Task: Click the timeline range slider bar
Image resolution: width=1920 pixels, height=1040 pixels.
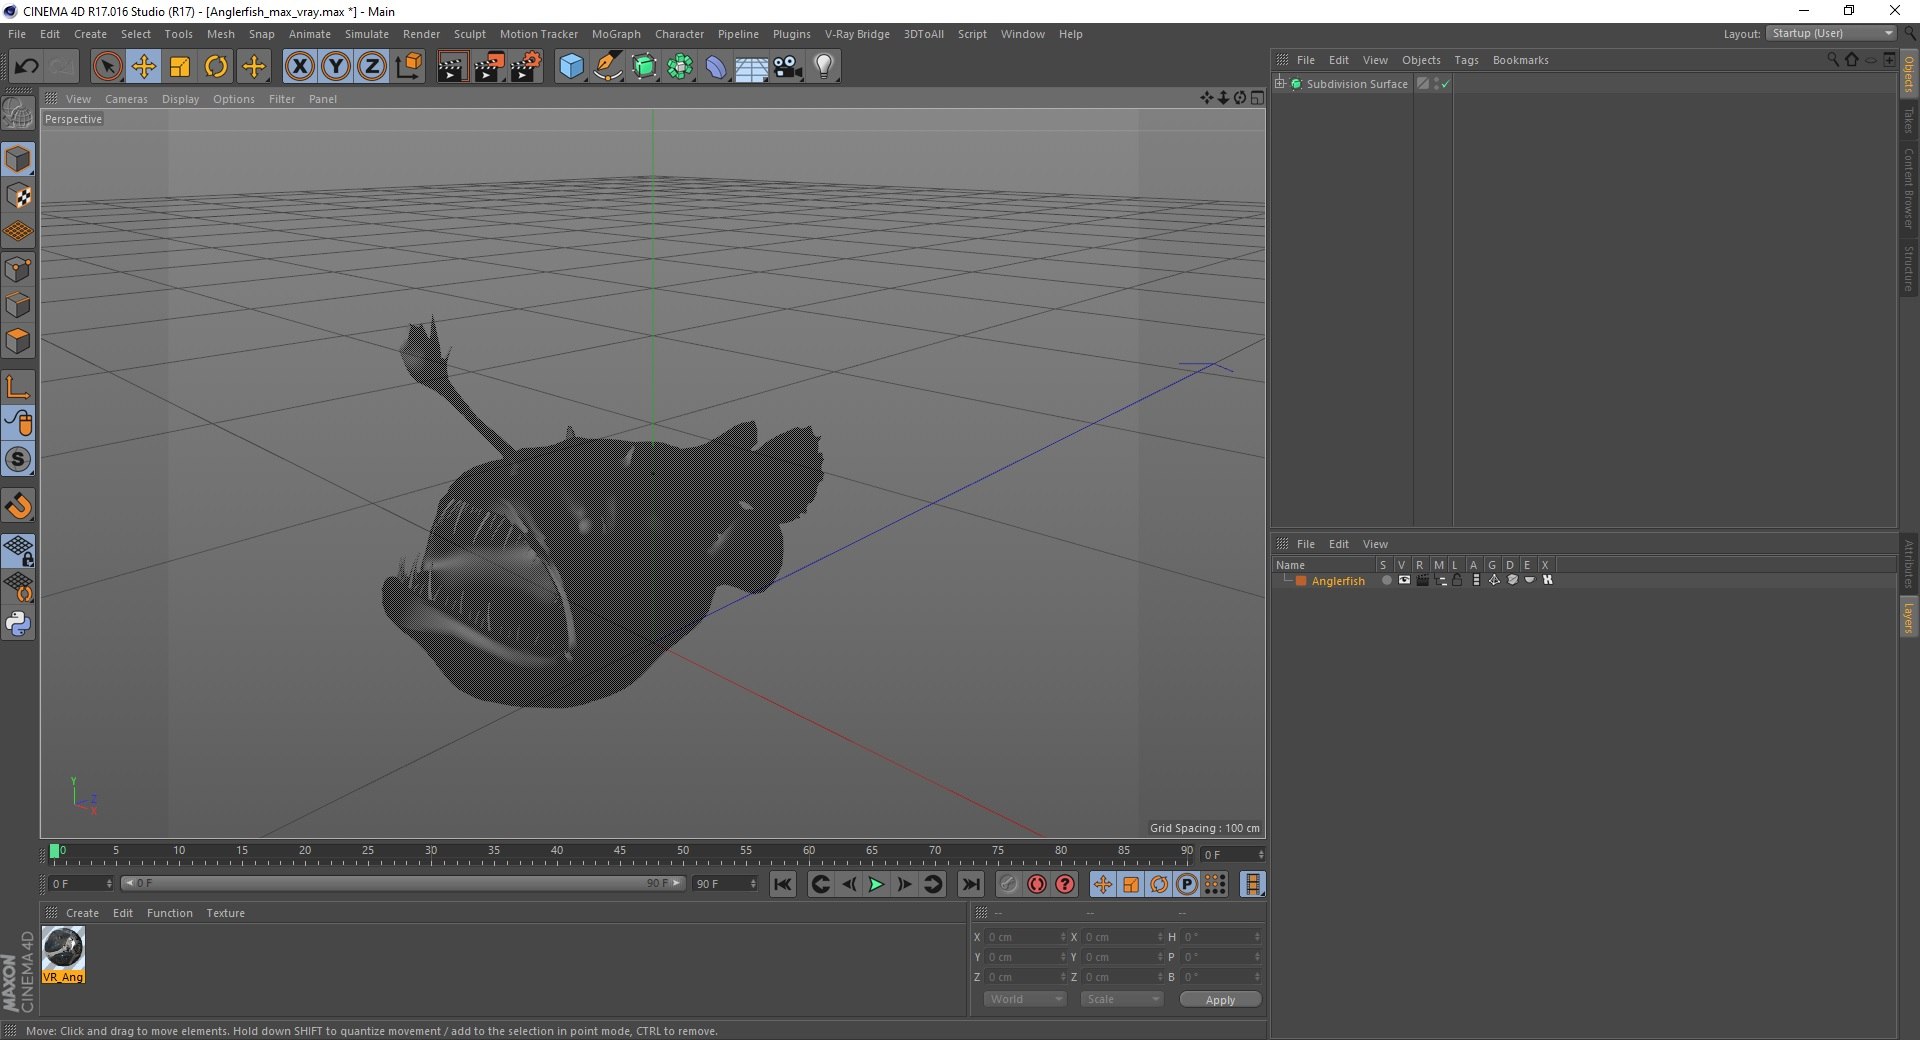Action: tap(403, 883)
